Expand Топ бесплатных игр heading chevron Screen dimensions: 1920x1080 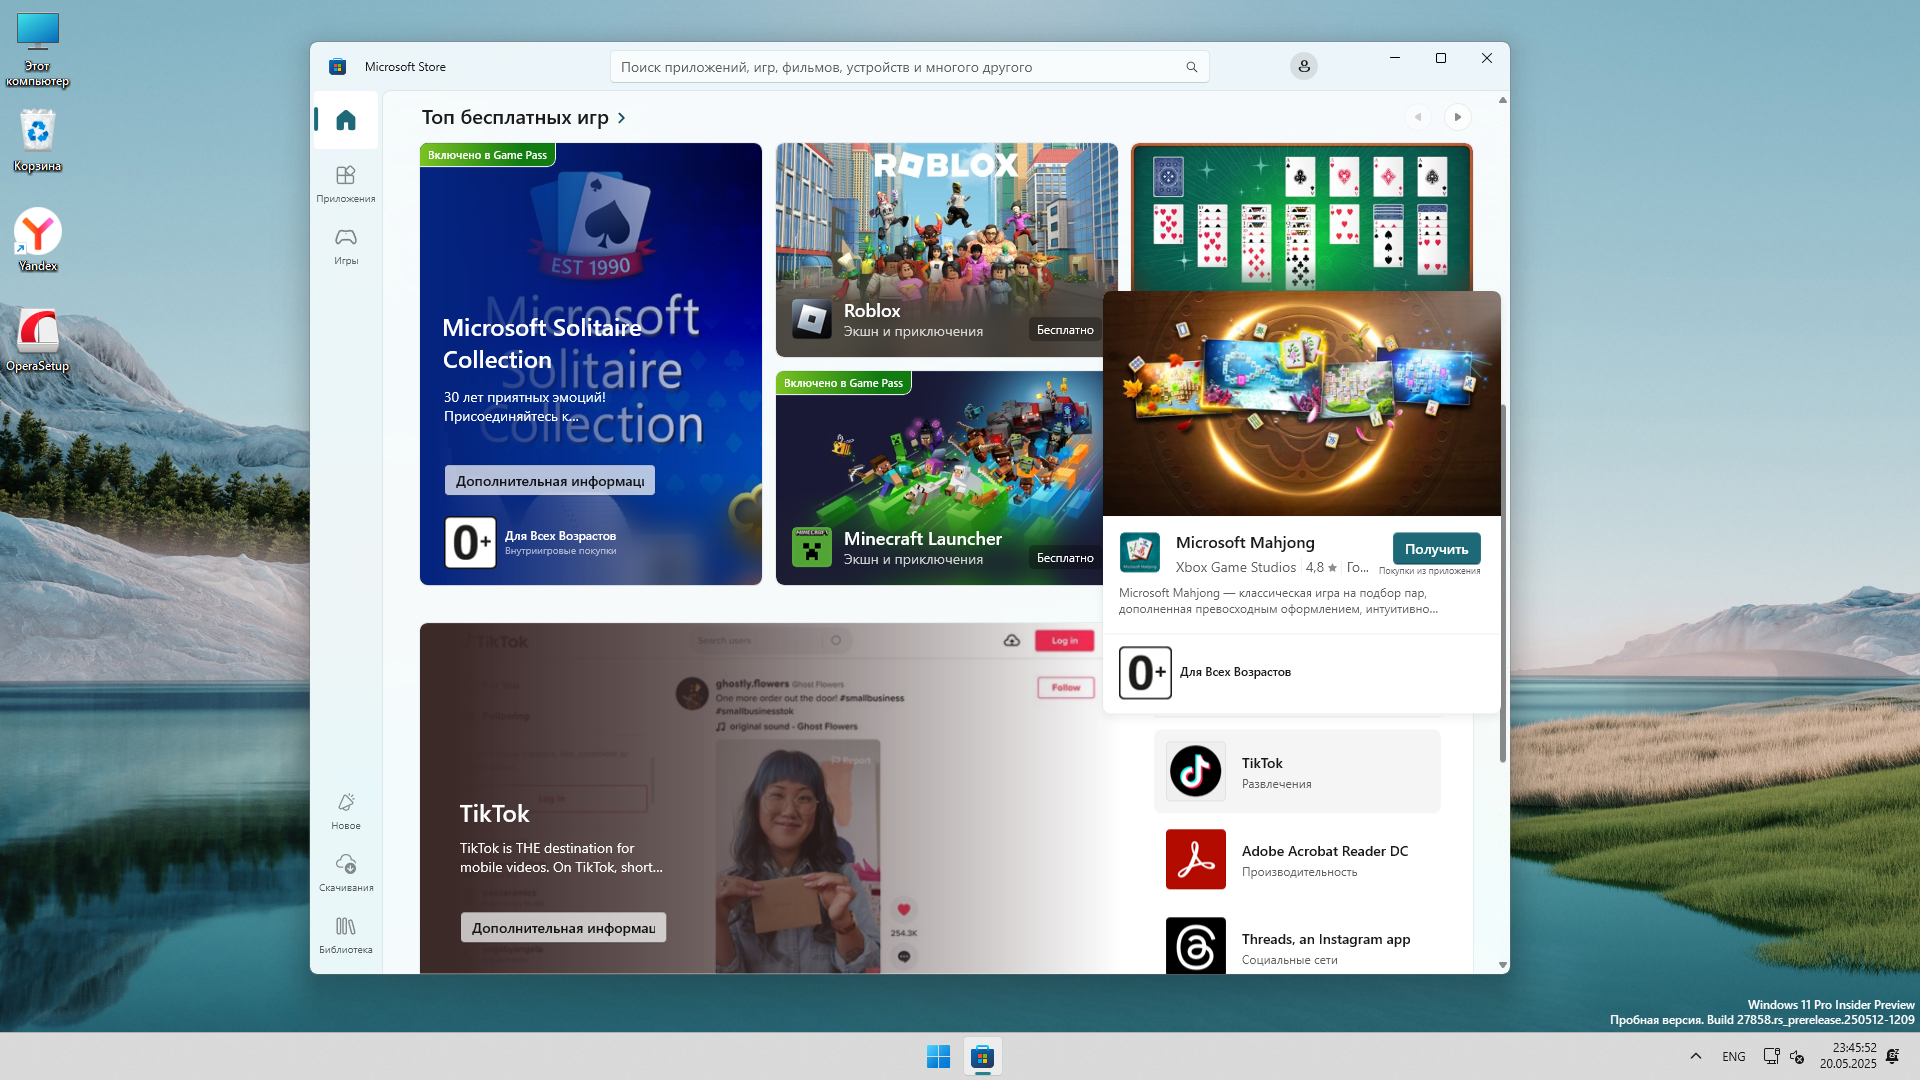pos(622,118)
